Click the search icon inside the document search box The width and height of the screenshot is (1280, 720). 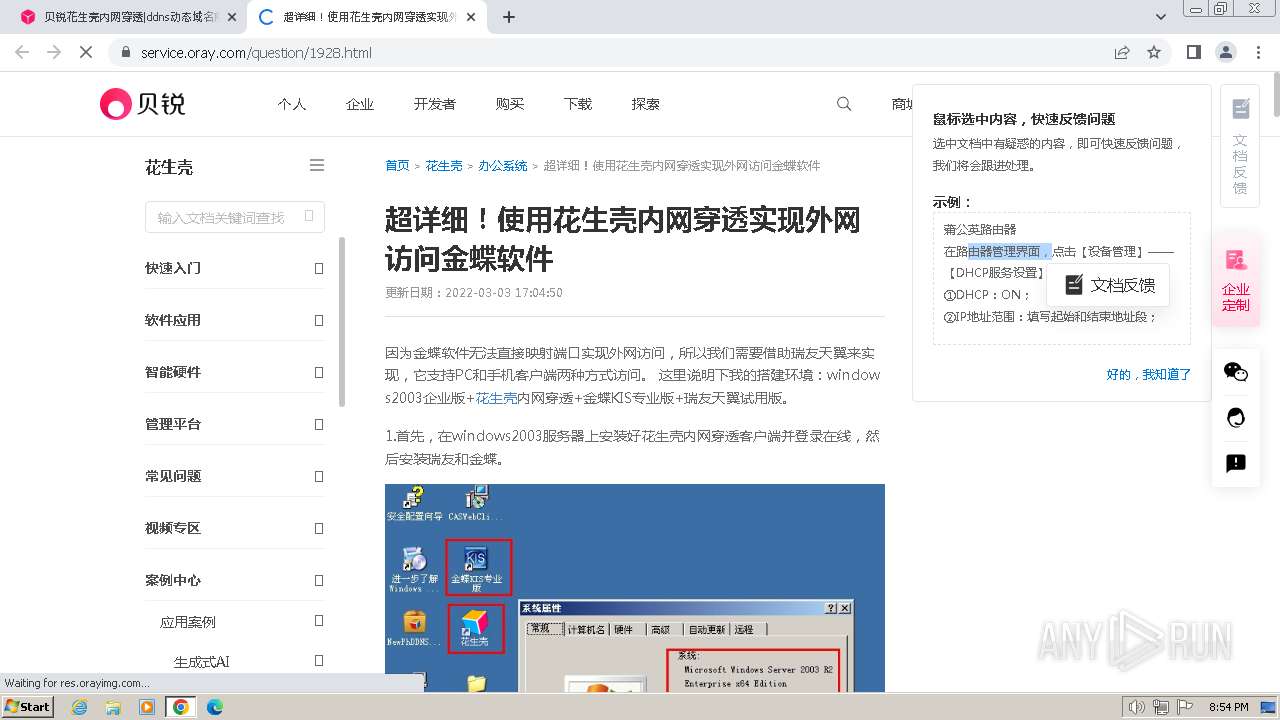[309, 216]
